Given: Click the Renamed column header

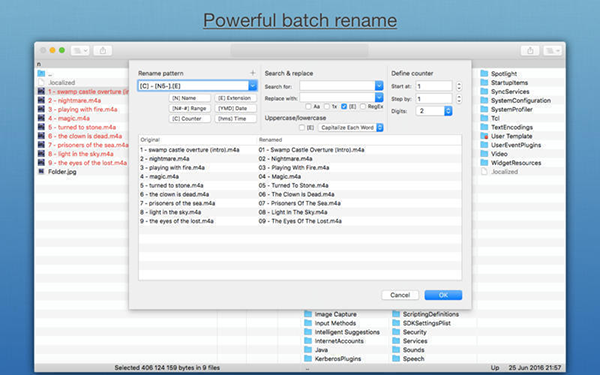Looking at the screenshot, I should coord(359,140).
